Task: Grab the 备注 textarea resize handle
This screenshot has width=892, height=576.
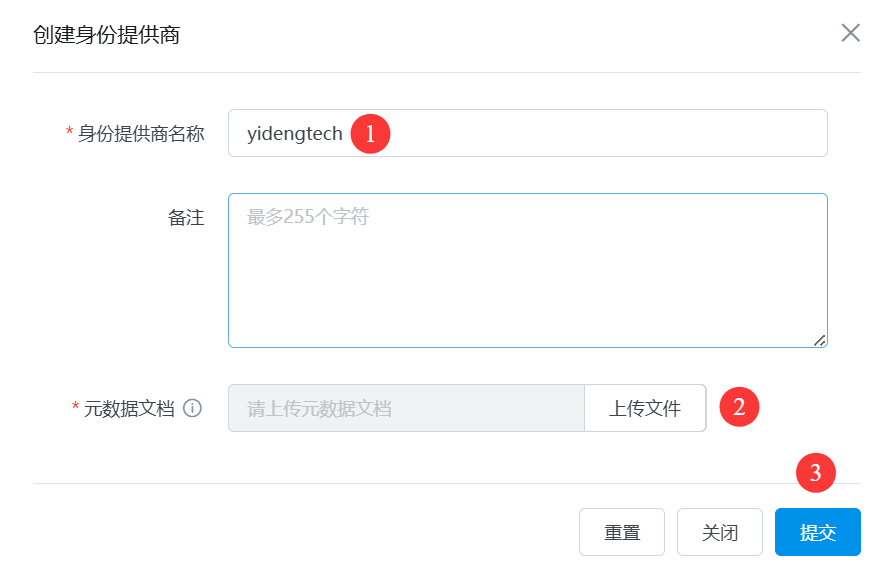Action: [x=819, y=340]
